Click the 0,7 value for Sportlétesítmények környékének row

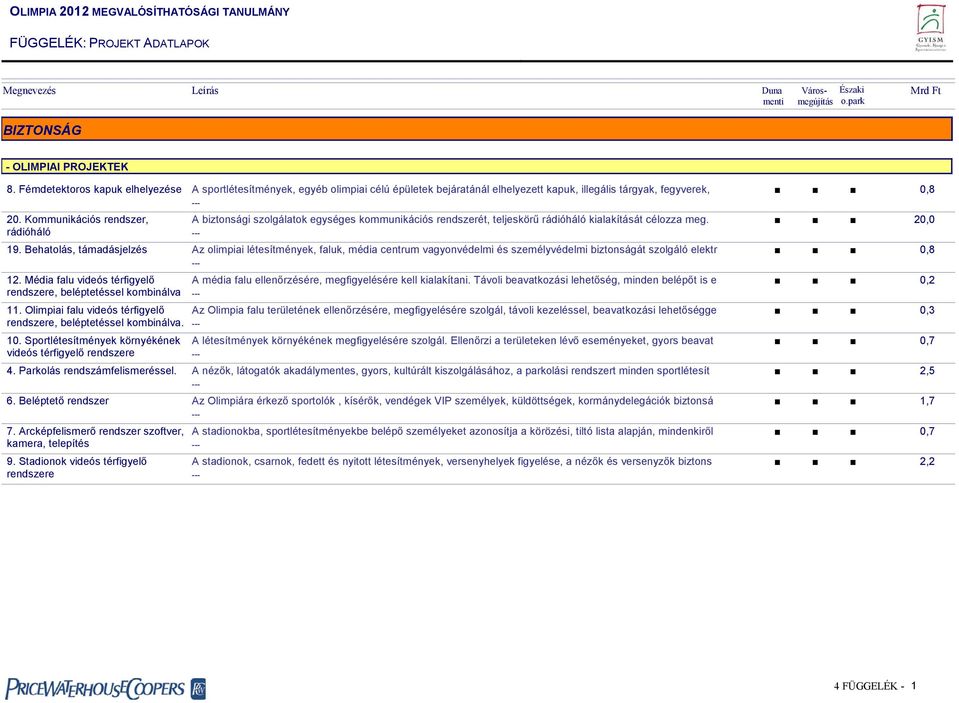(927, 341)
